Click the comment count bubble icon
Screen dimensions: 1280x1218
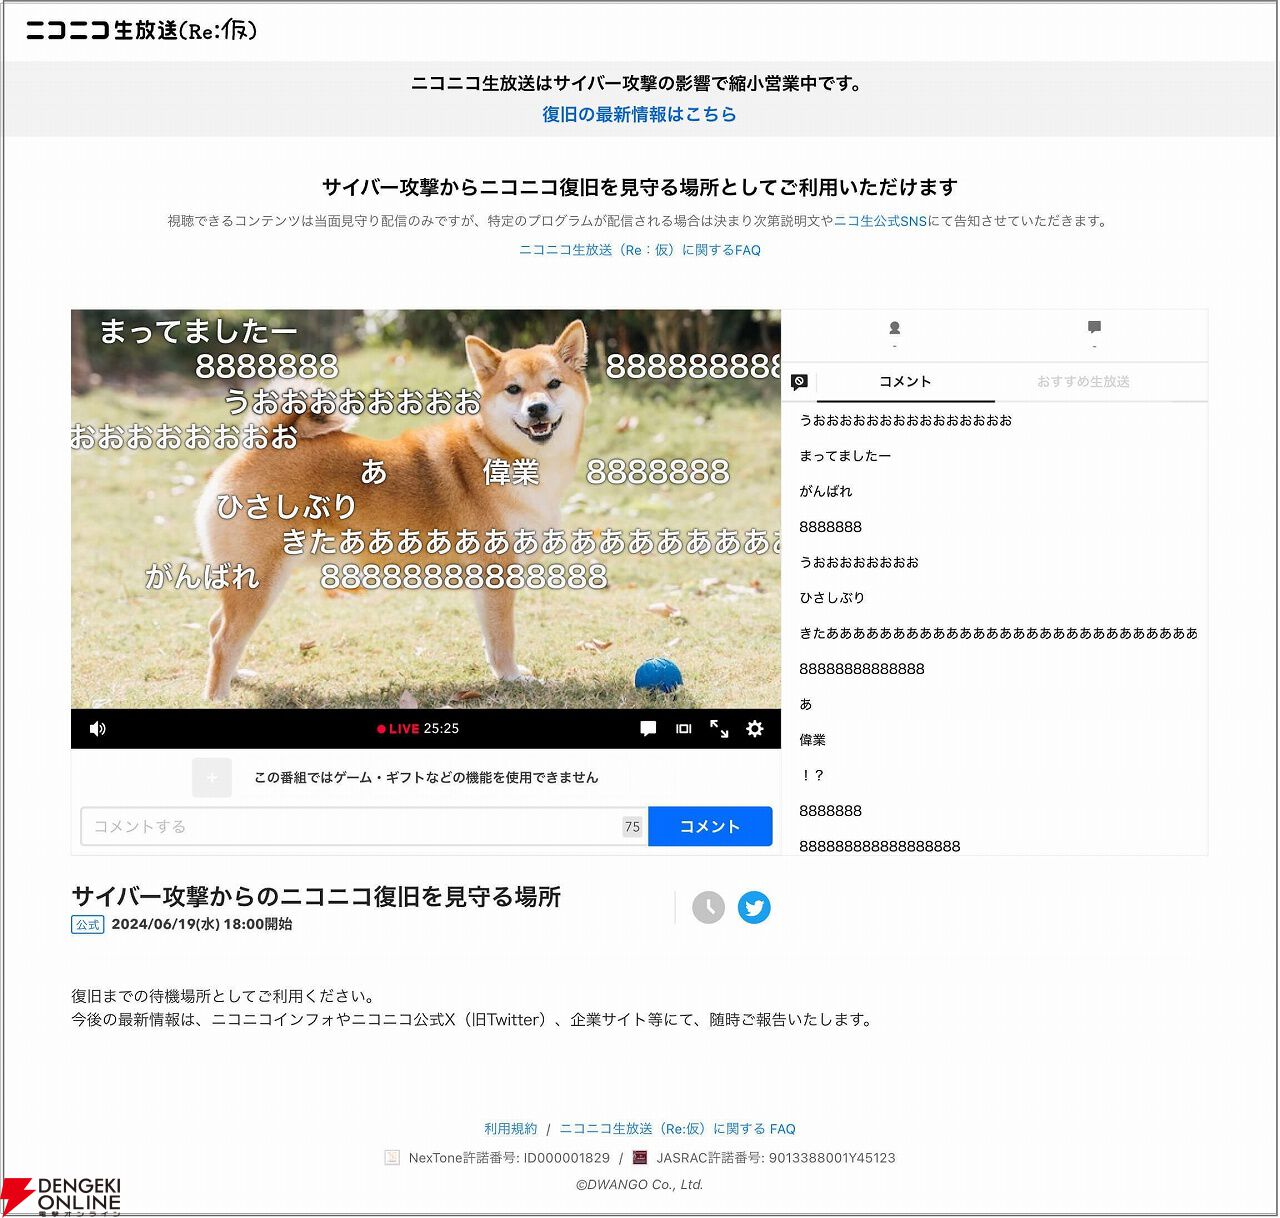(1094, 327)
